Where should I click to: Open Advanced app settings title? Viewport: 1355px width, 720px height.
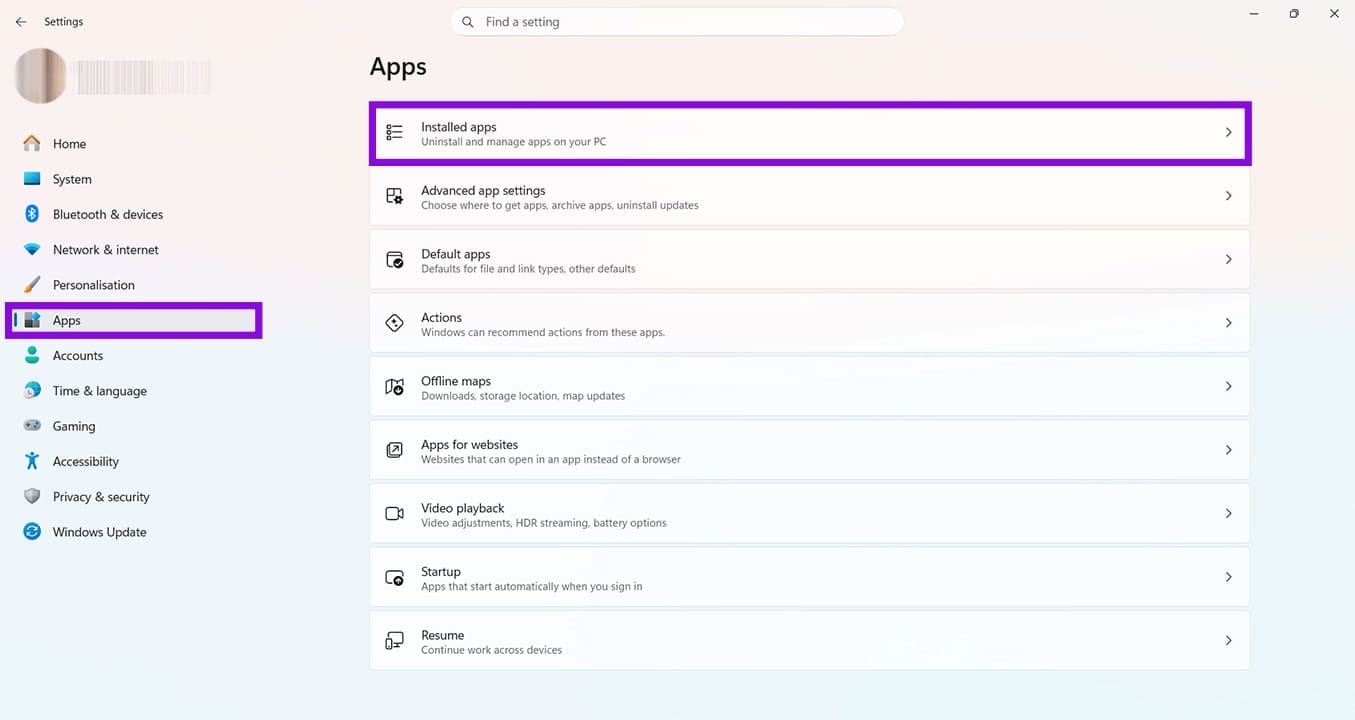click(483, 190)
